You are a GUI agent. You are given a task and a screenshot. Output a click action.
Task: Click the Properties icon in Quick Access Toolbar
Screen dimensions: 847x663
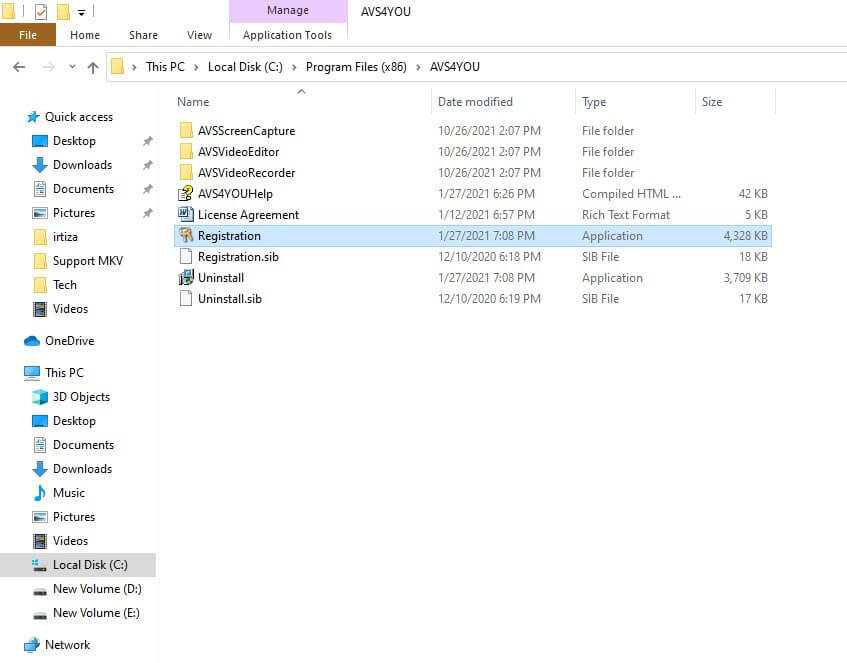click(41, 11)
